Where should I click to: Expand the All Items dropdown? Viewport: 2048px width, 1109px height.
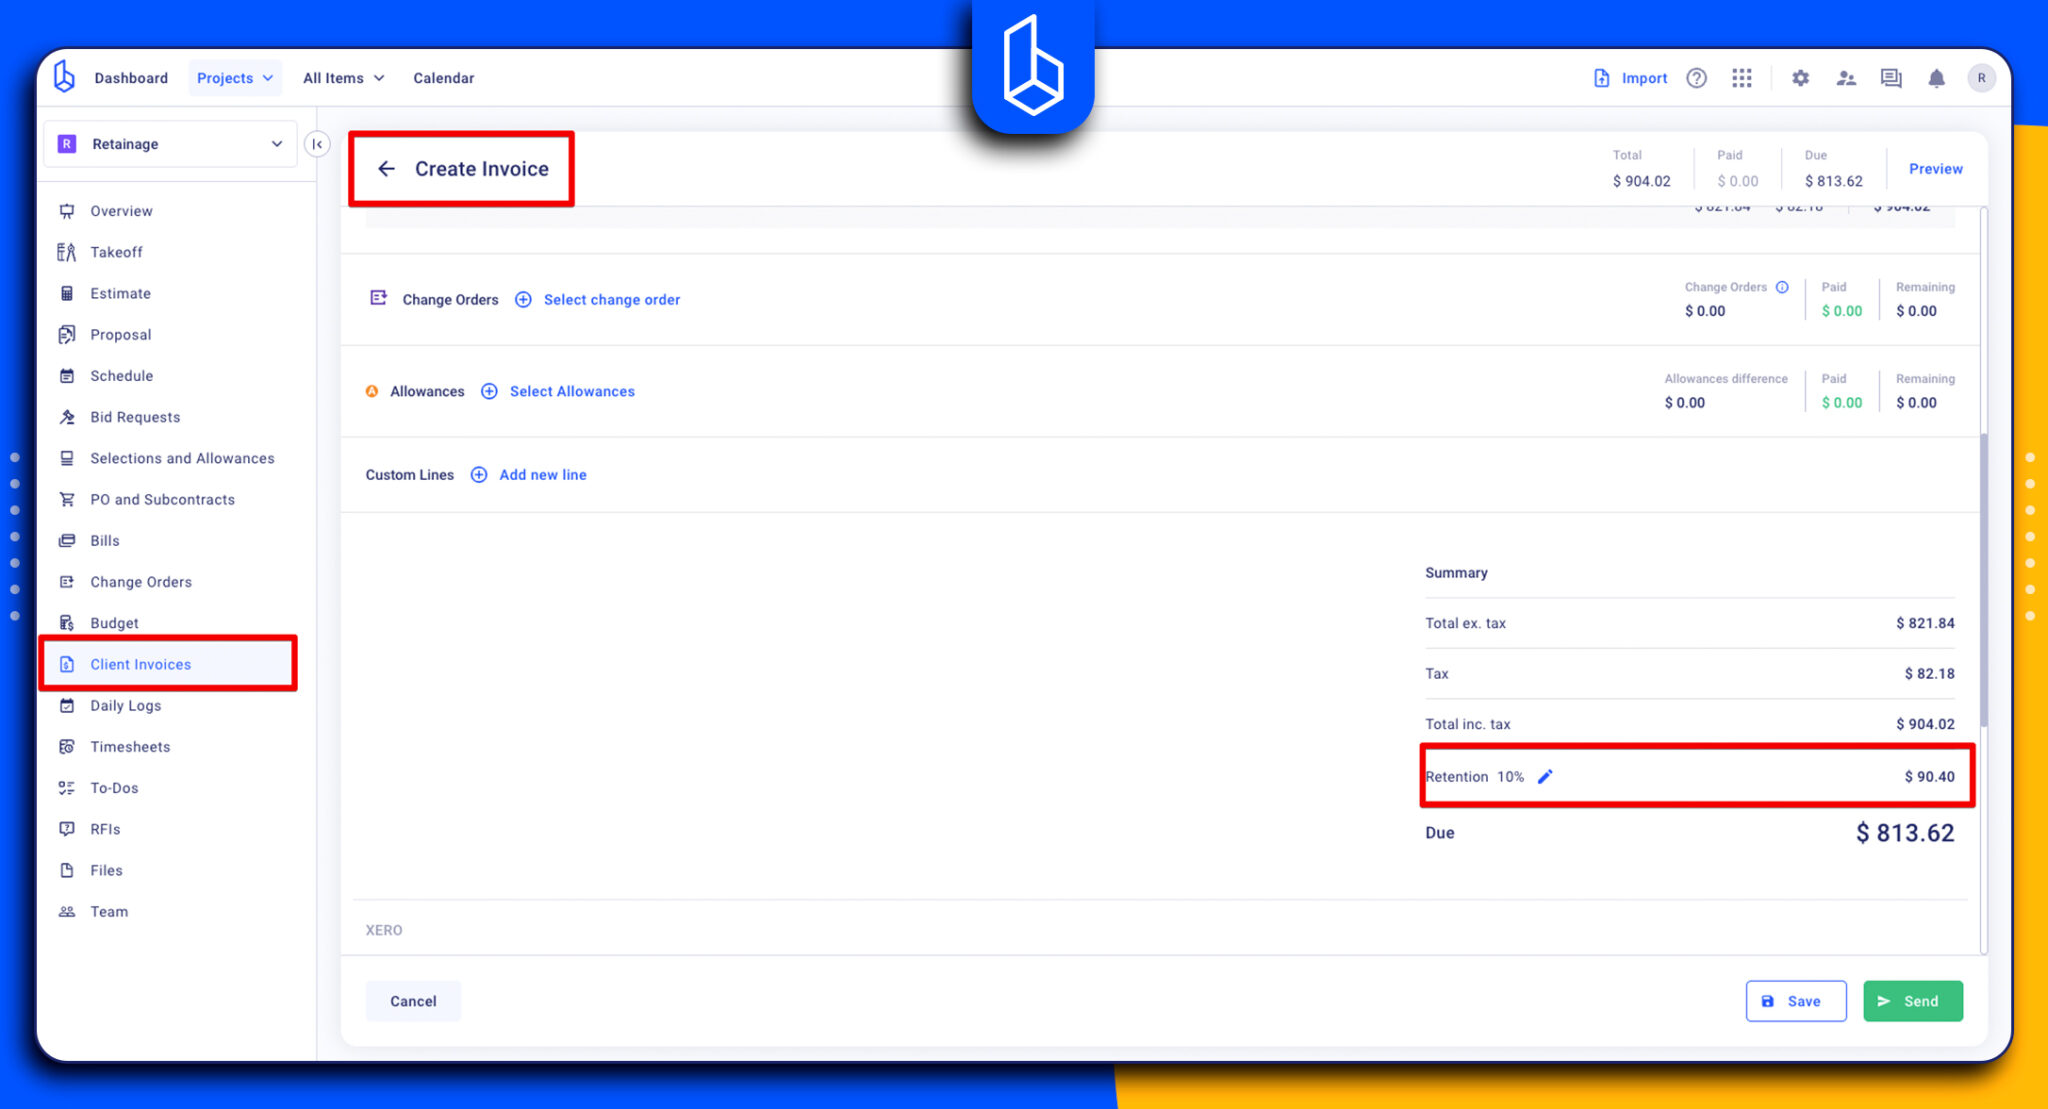[x=343, y=78]
